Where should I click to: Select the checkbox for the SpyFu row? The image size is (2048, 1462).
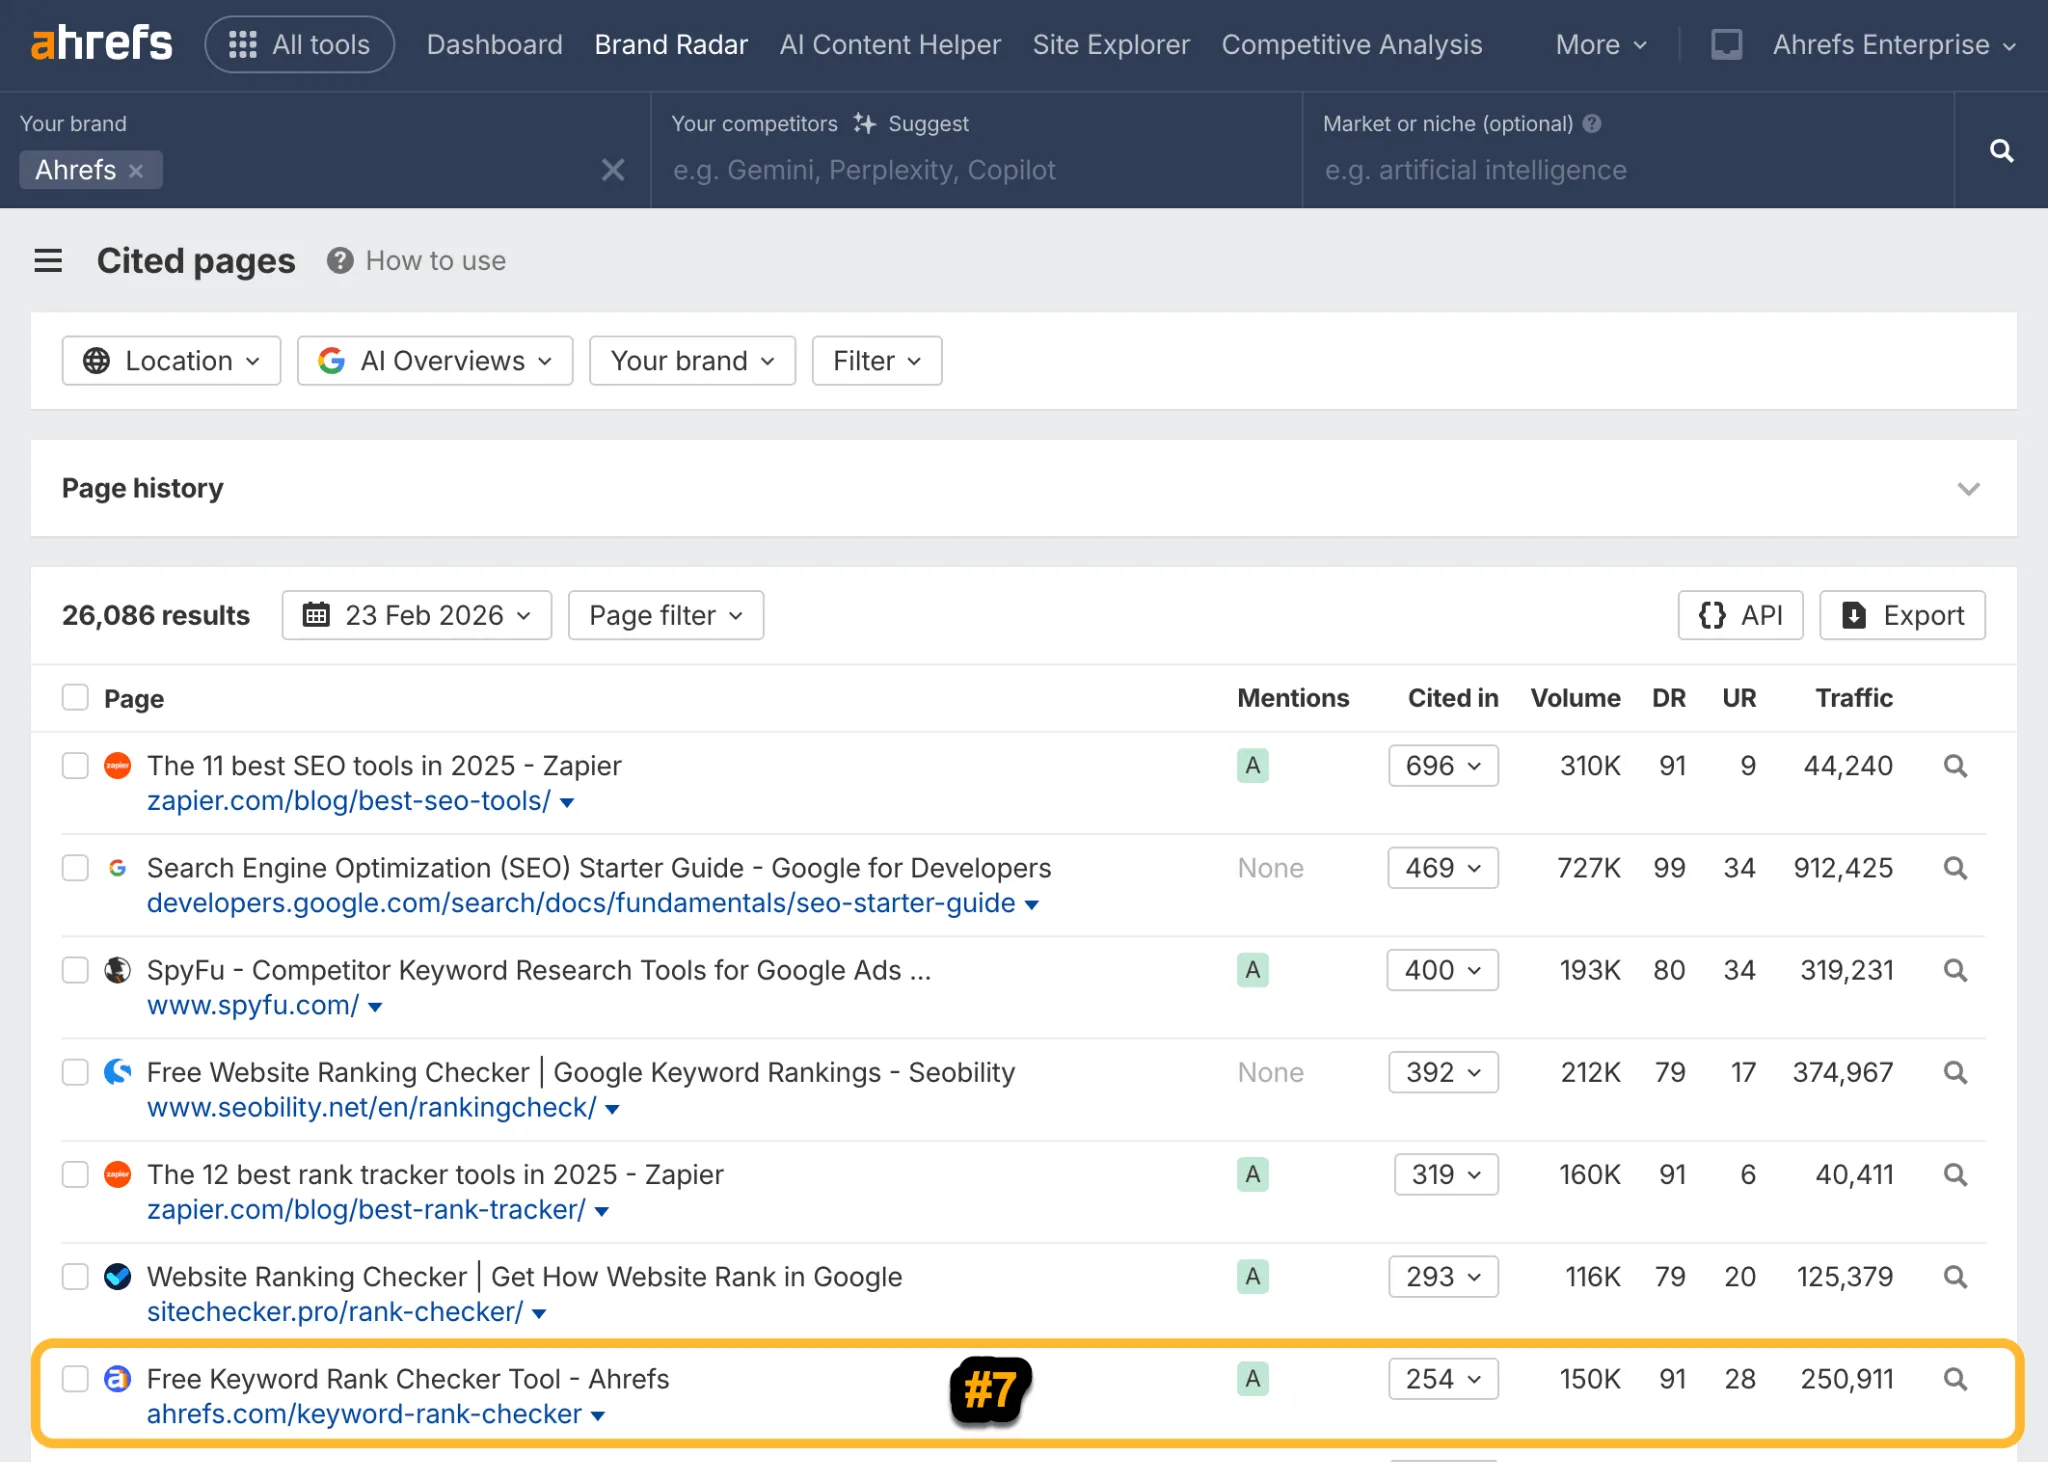click(75, 969)
